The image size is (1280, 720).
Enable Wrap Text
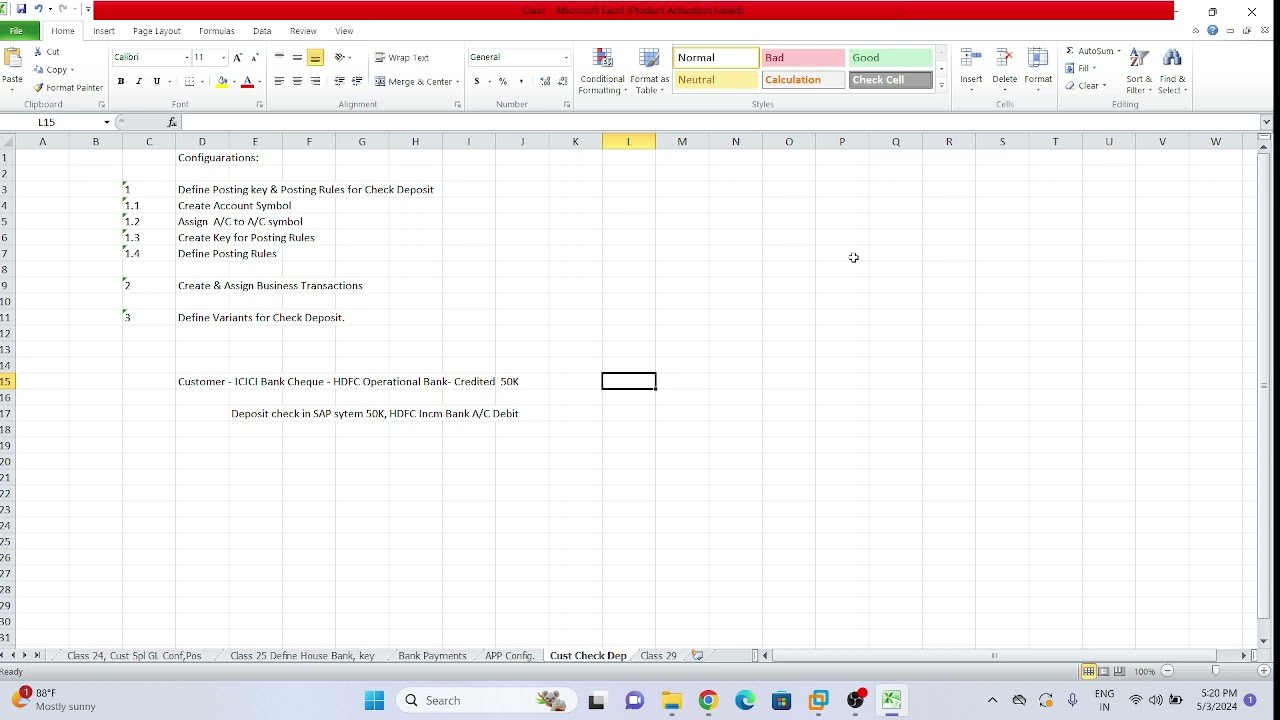point(402,58)
